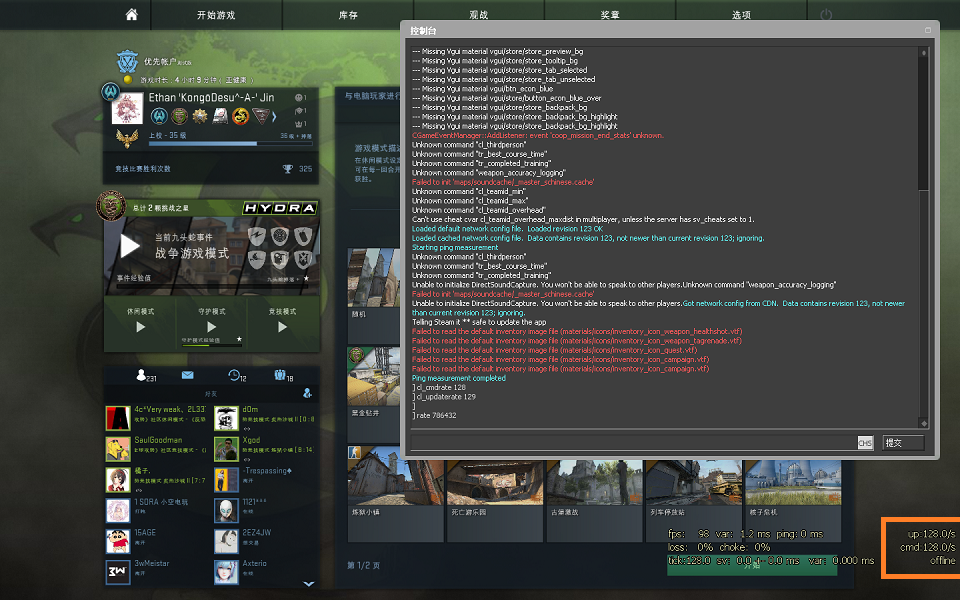Screen dimensions: 960x600
Task: Click the power quit icon in top bar
Action: click(825, 15)
